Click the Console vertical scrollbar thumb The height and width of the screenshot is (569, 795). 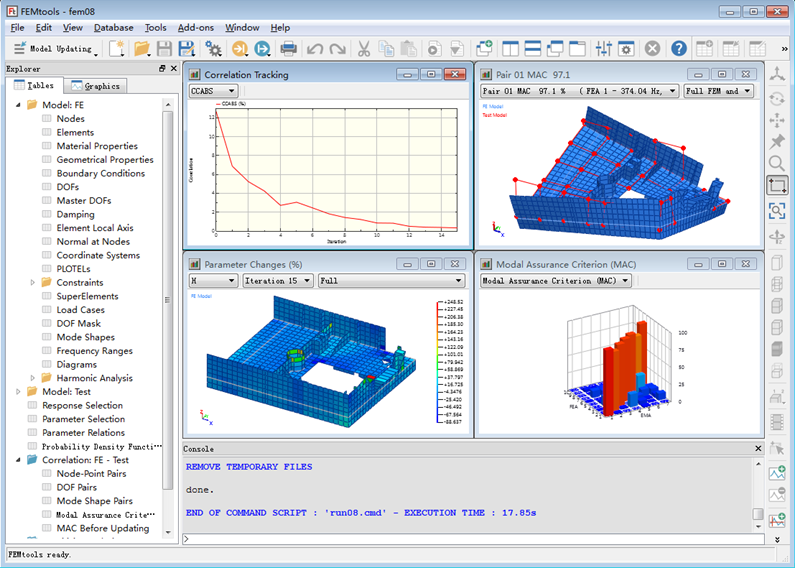click(x=758, y=514)
